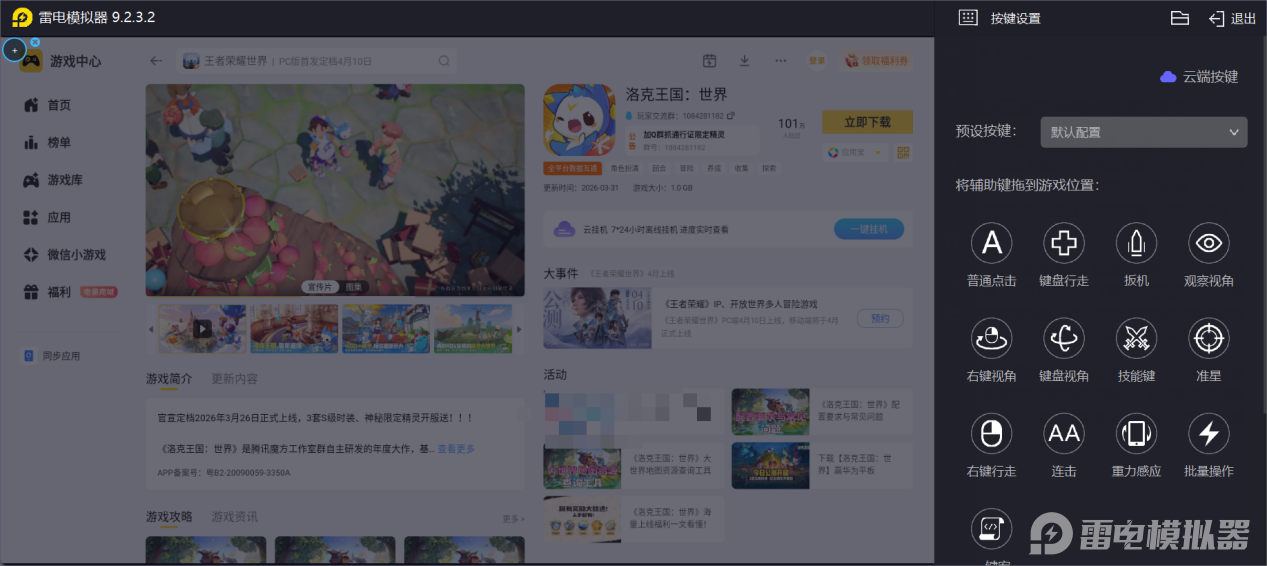Play the video thumbnail in the strip
Image resolution: width=1267 pixels, height=566 pixels.
[x=202, y=328]
